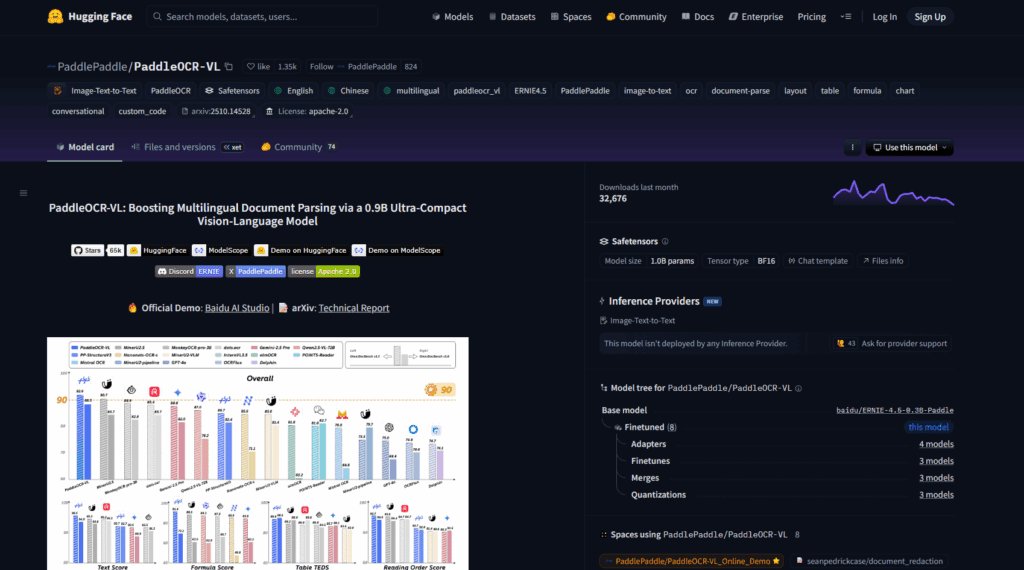1024x570 pixels.
Task: Copy model name icon next to PaddleOCR-VL
Action: click(x=229, y=67)
